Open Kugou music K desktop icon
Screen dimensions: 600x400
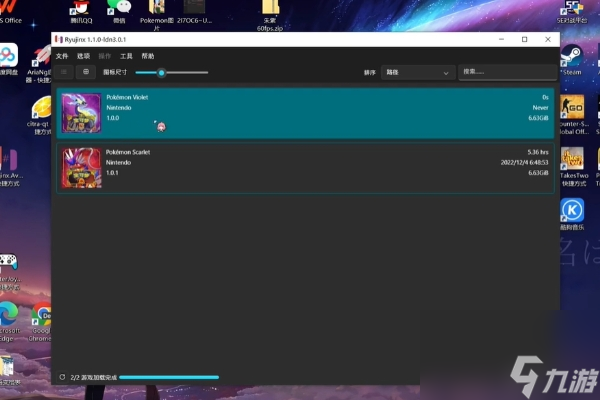click(x=572, y=214)
